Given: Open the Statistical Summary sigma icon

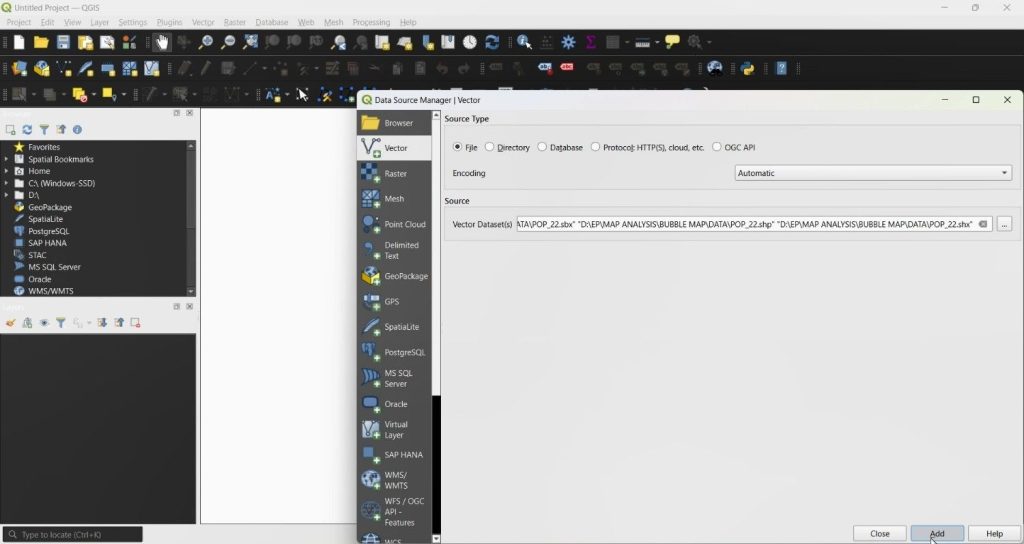Looking at the screenshot, I should click(590, 42).
